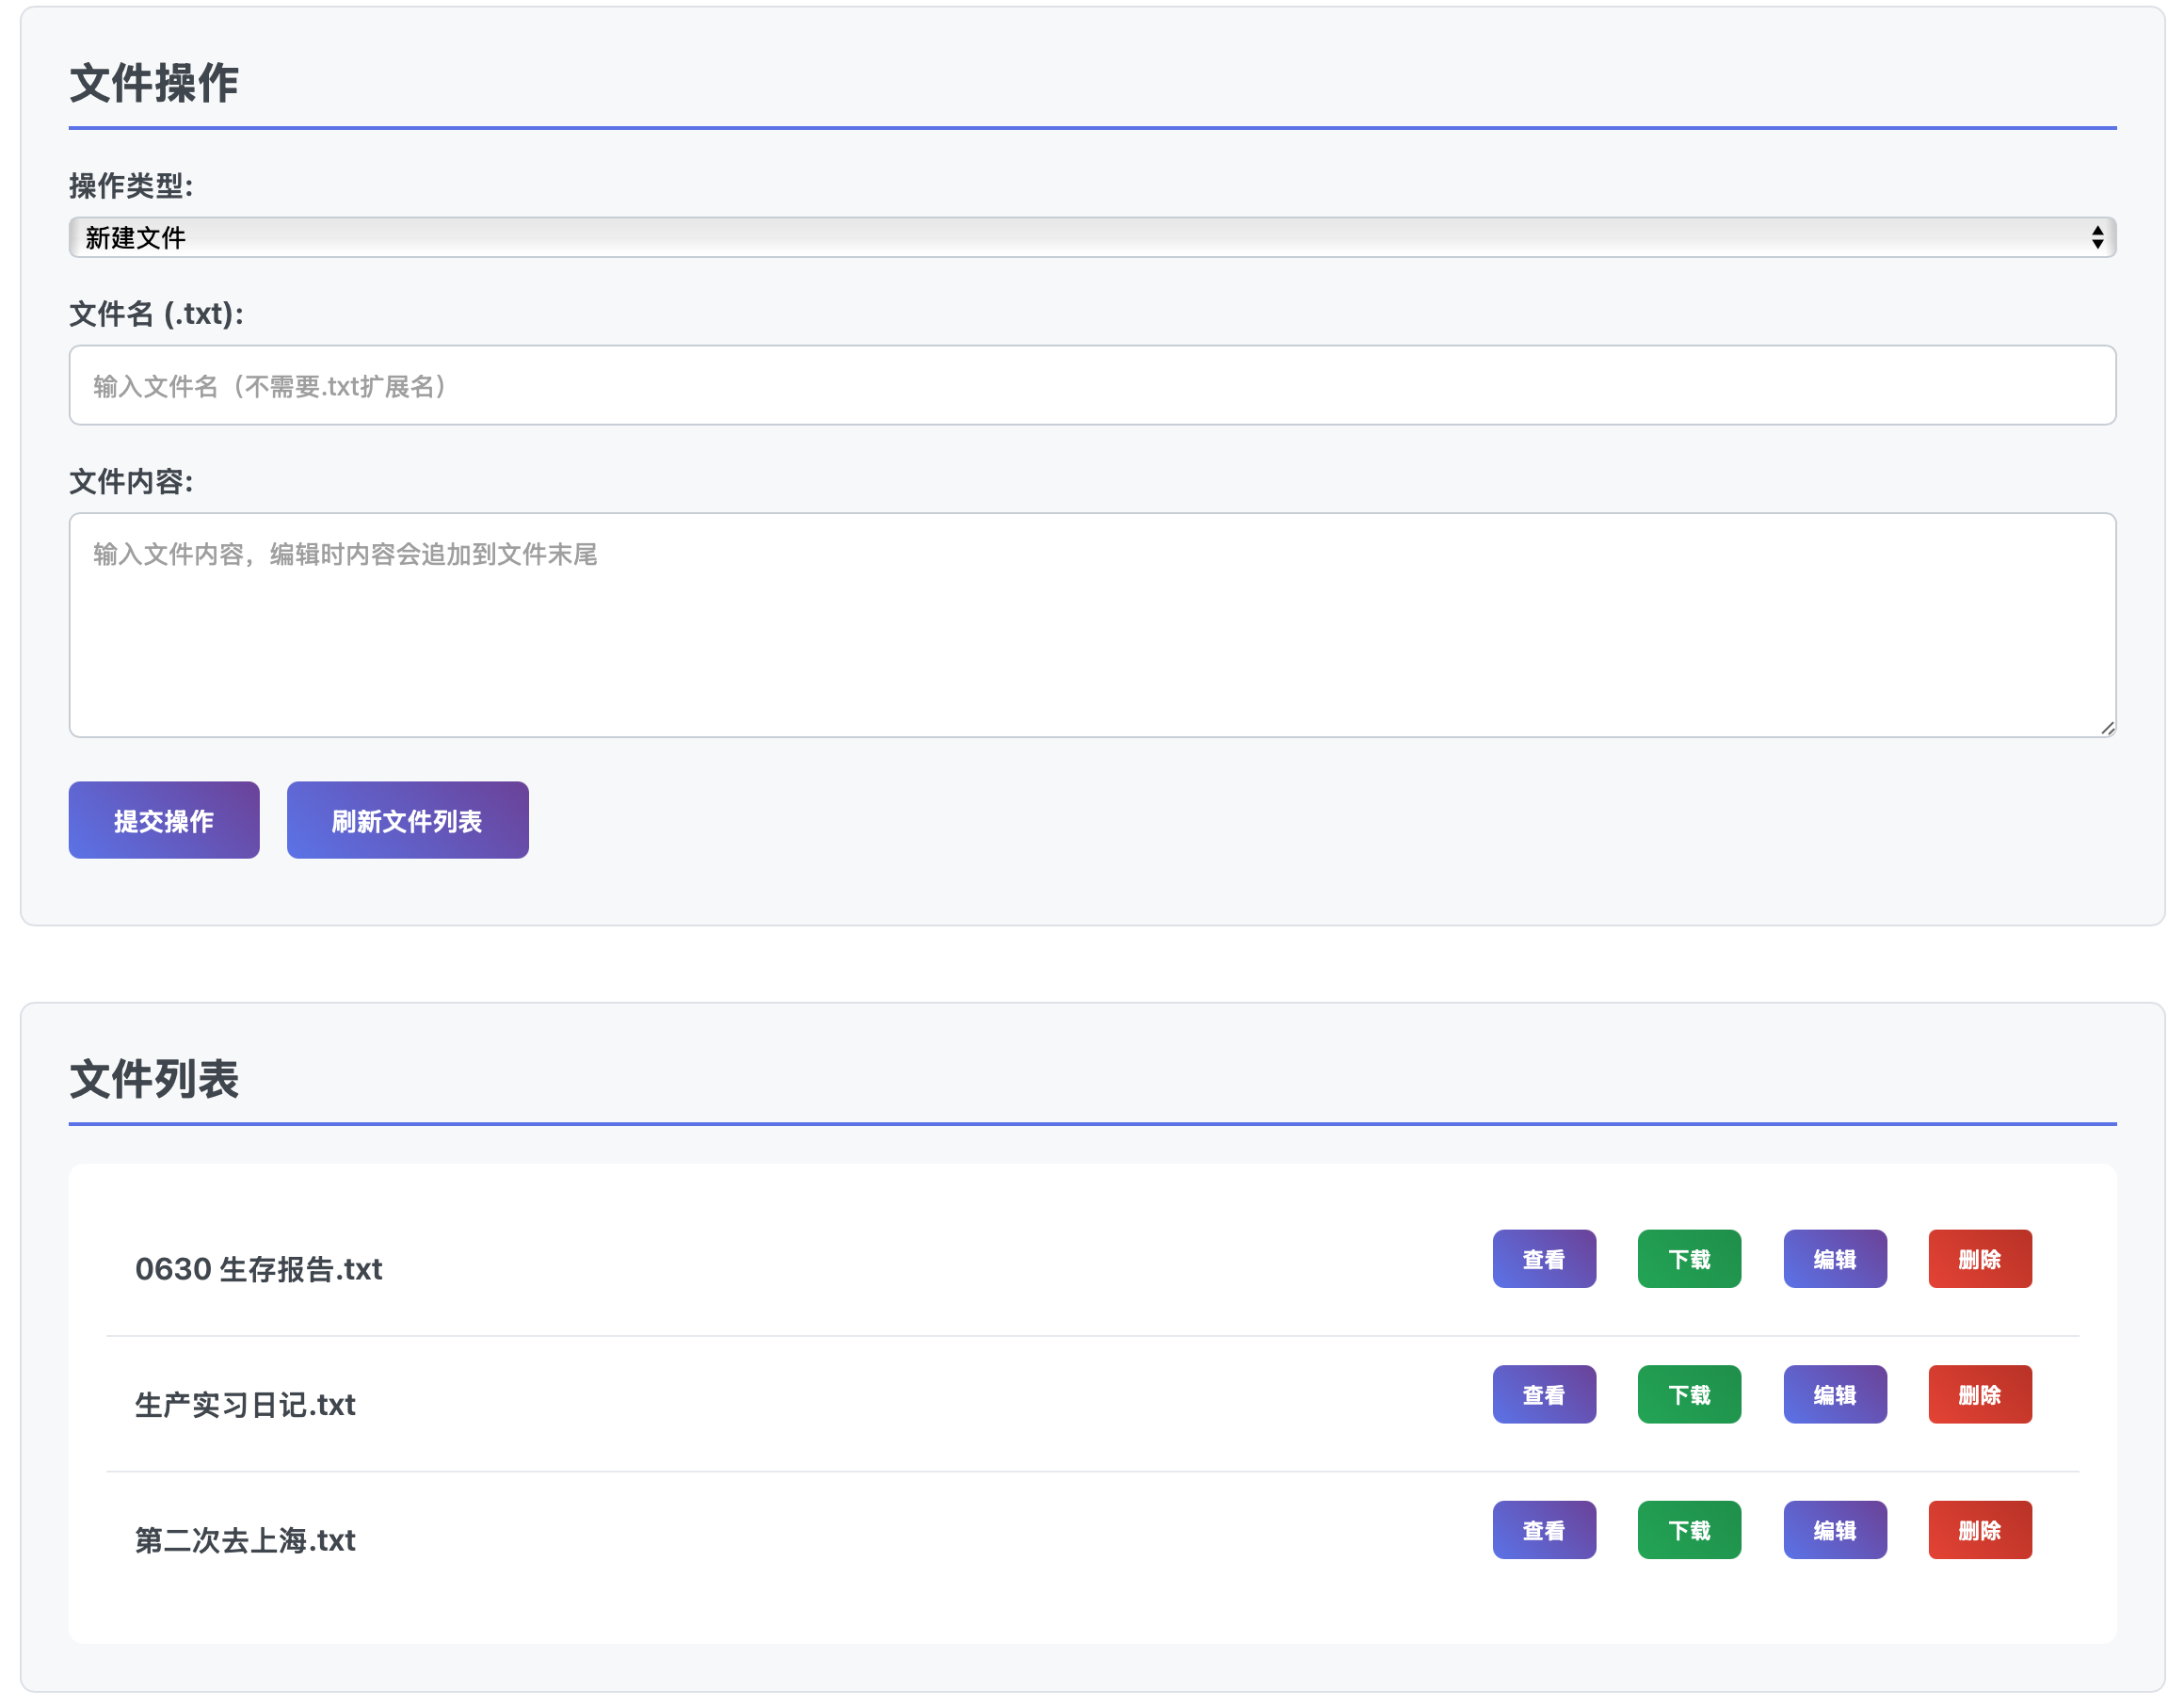Screen dimensions: 2184x1706
Task: Select the 0630 生存报告.txt filename text
Action: (x=258, y=1269)
